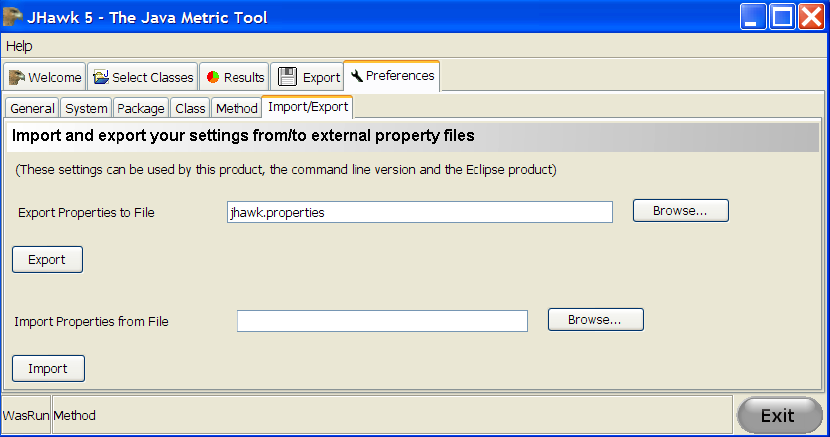Open the Results tab
830x437 pixels.
click(234, 77)
